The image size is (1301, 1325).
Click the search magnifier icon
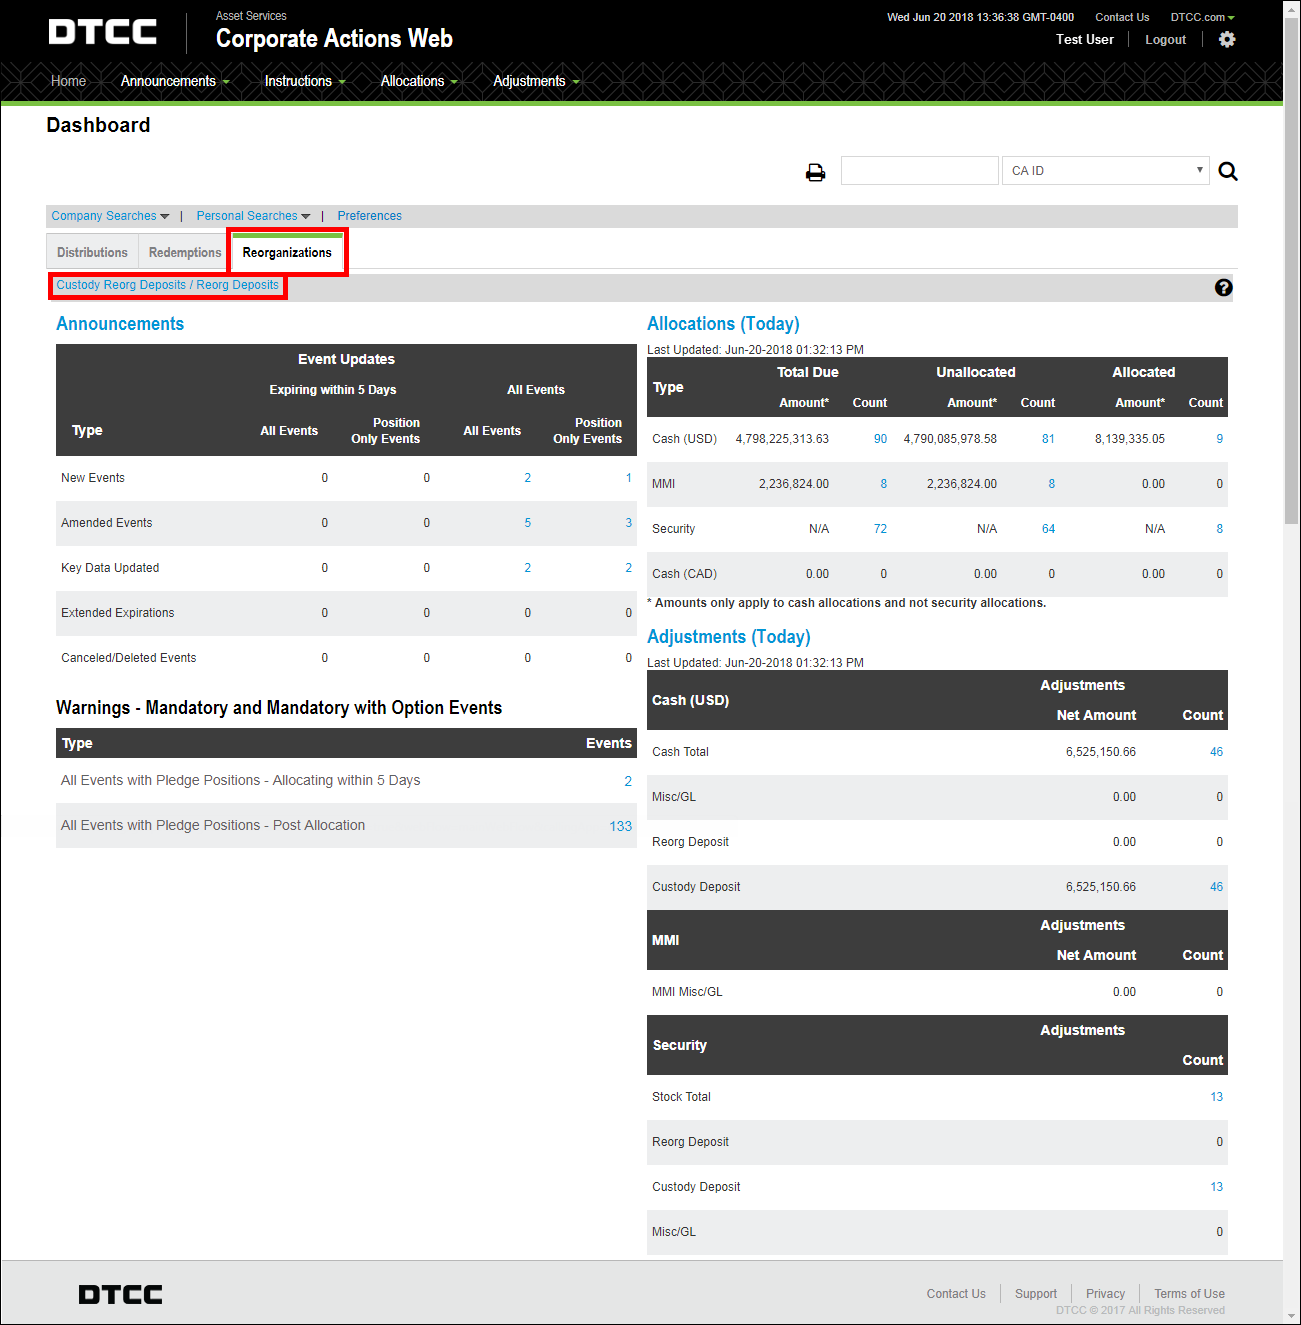(x=1227, y=171)
